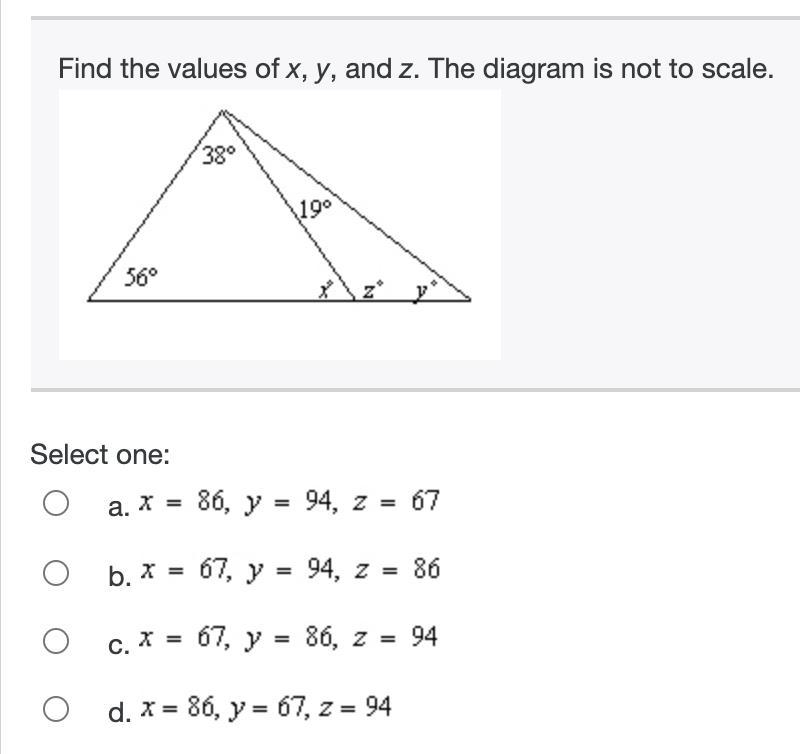
Task: Select radio button for option a
Action: point(56,504)
